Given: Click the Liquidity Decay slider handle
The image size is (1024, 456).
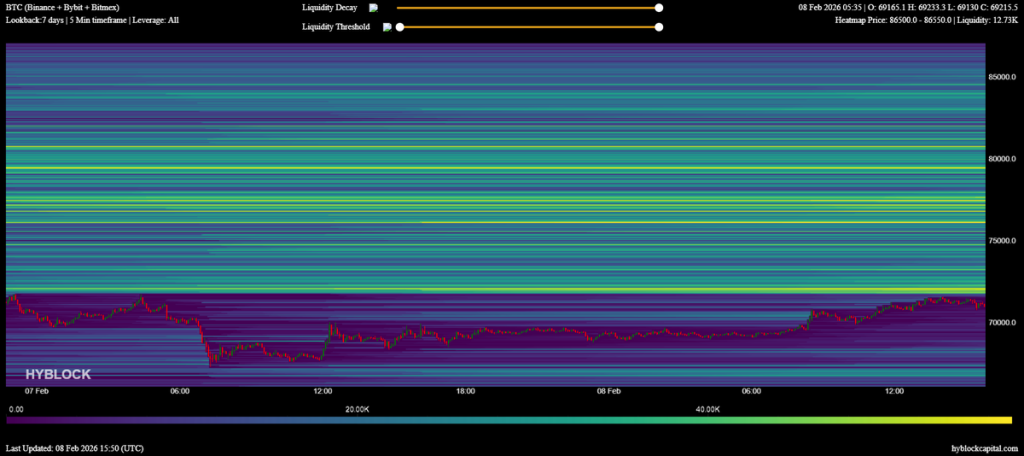Looking at the screenshot, I should click(658, 8).
